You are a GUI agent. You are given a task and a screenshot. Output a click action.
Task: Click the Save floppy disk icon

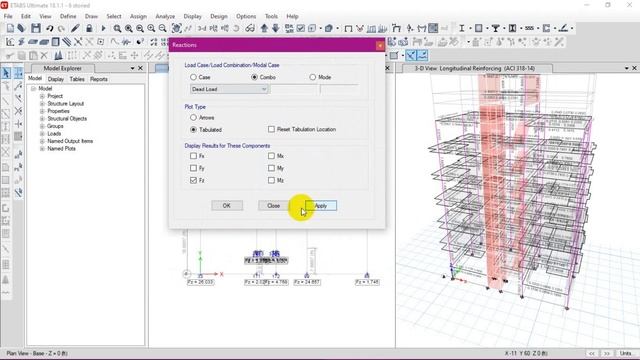(36, 28)
